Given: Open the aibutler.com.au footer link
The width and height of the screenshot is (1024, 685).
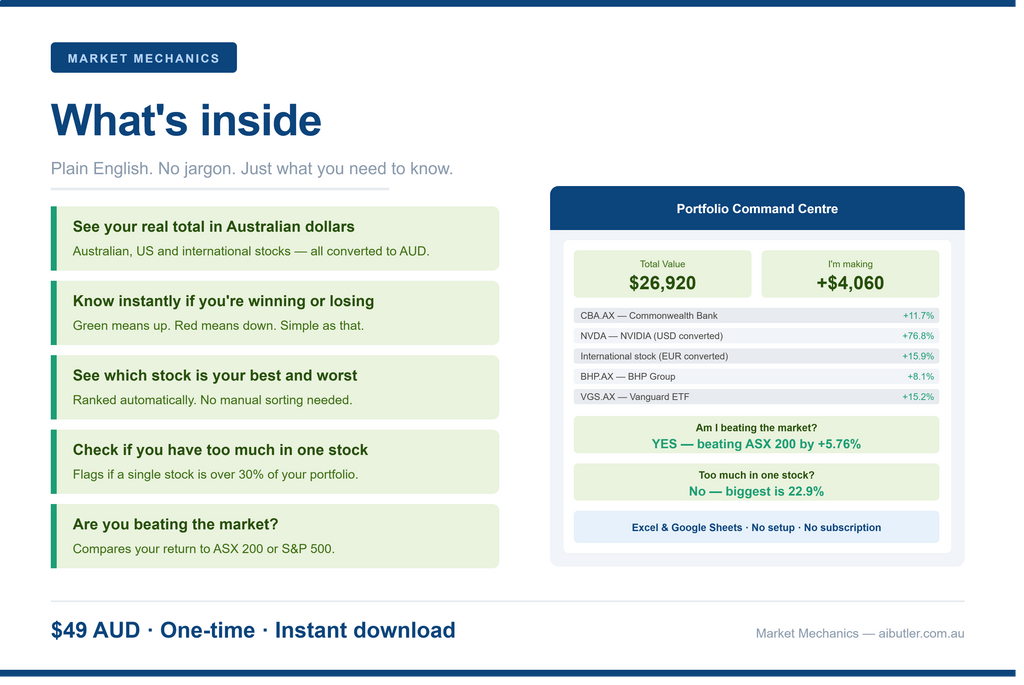Looking at the screenshot, I should pos(921,633).
